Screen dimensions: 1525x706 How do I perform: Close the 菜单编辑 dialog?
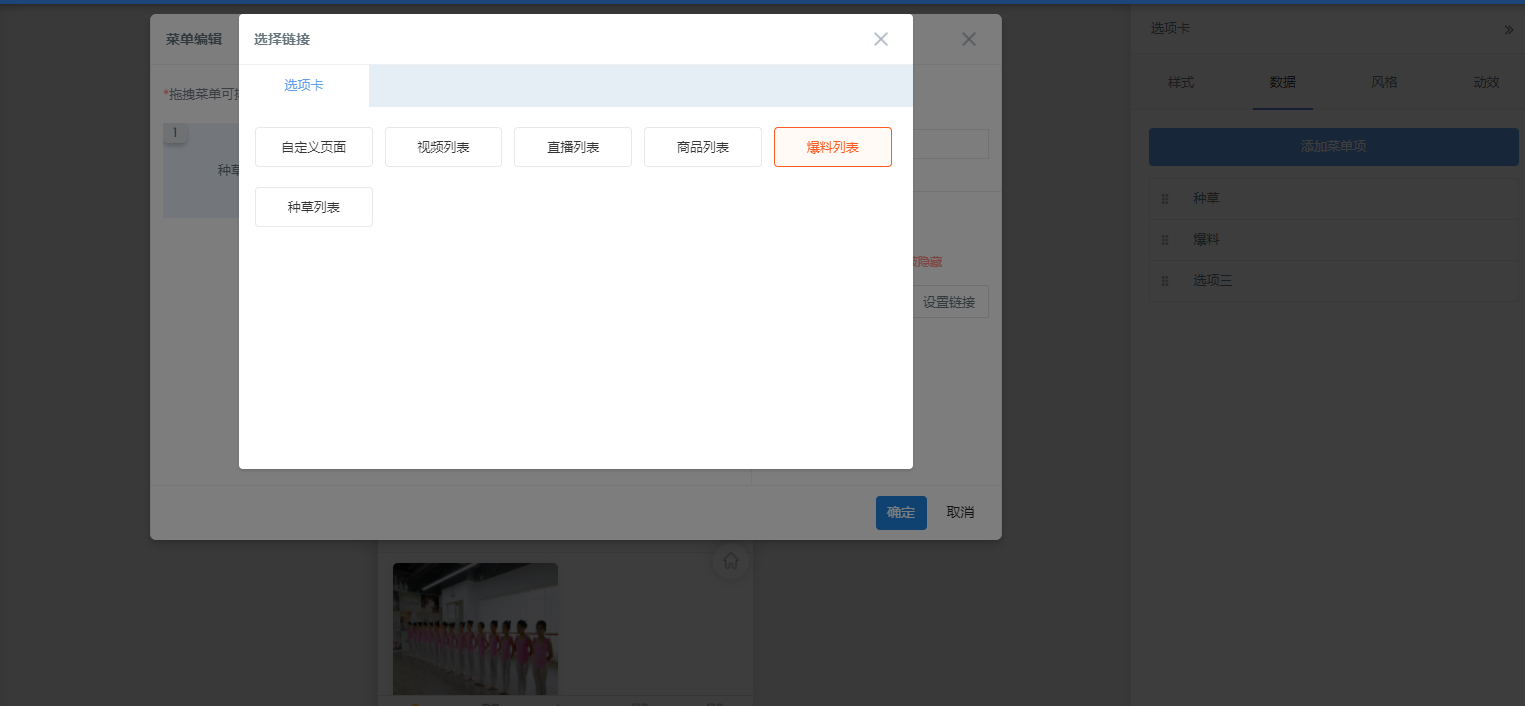[968, 39]
